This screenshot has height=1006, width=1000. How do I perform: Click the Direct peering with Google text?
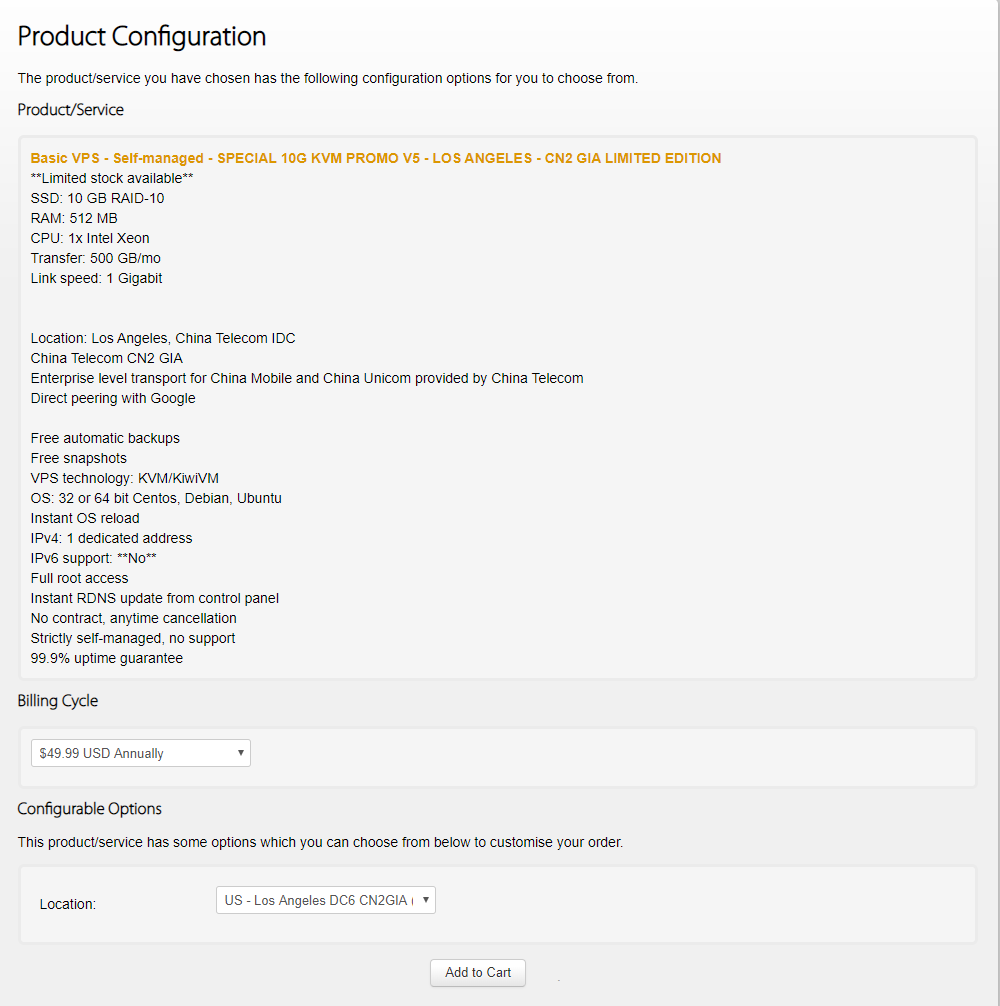click(x=113, y=398)
